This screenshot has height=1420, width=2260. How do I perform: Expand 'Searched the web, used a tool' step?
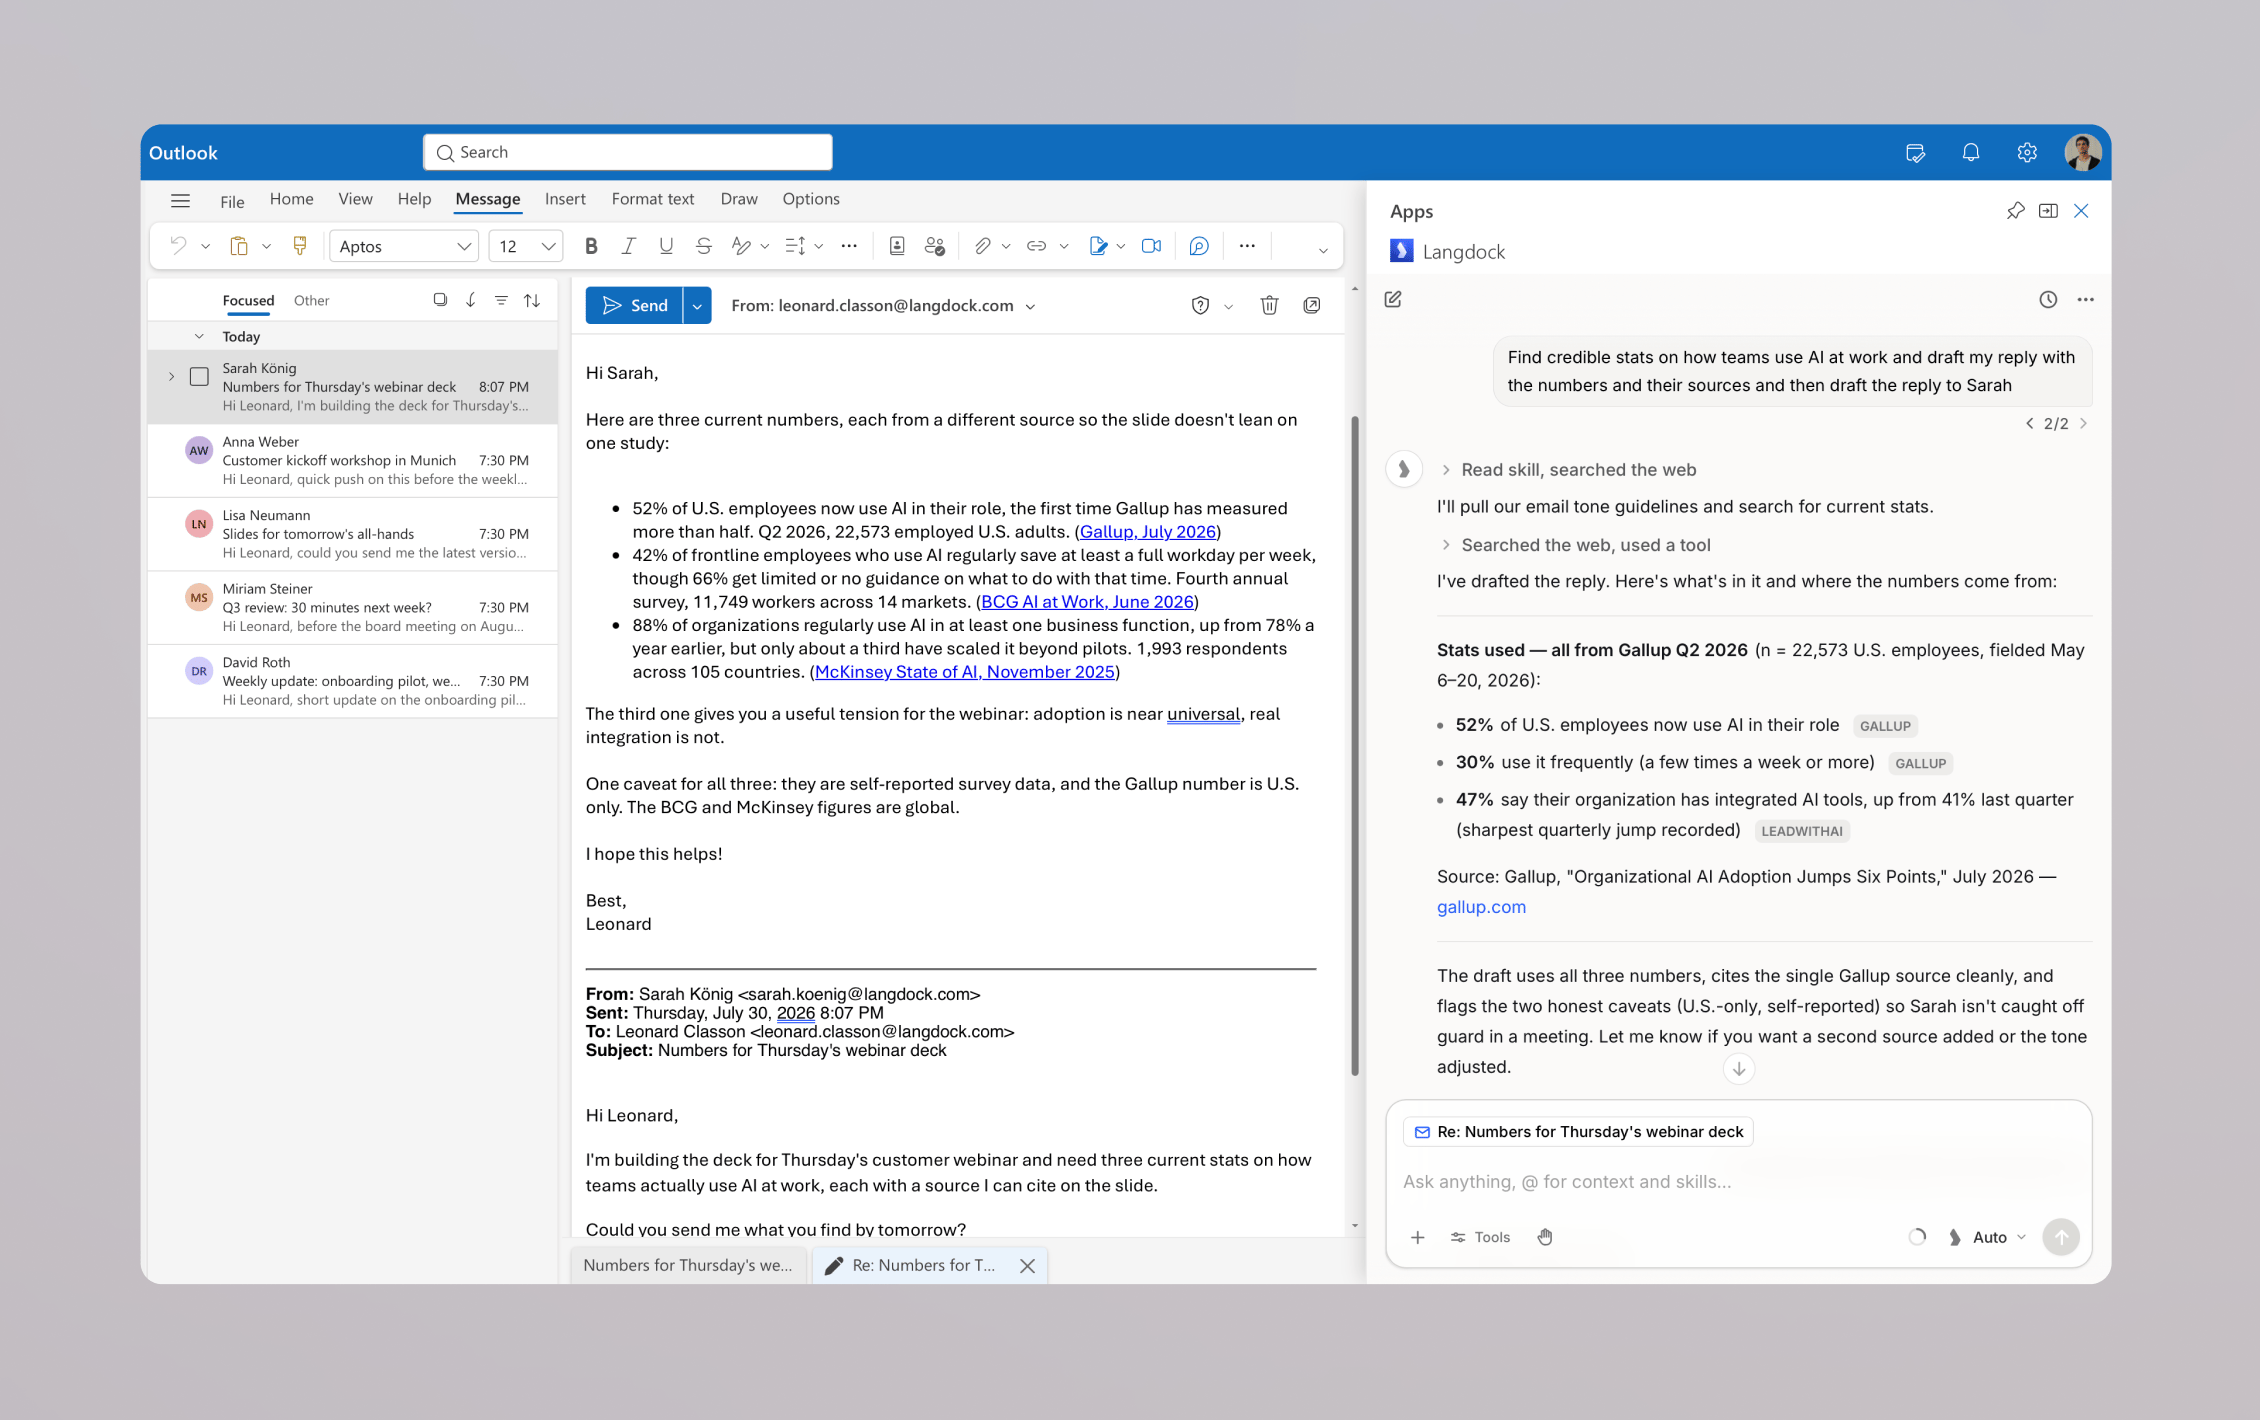[1574, 544]
